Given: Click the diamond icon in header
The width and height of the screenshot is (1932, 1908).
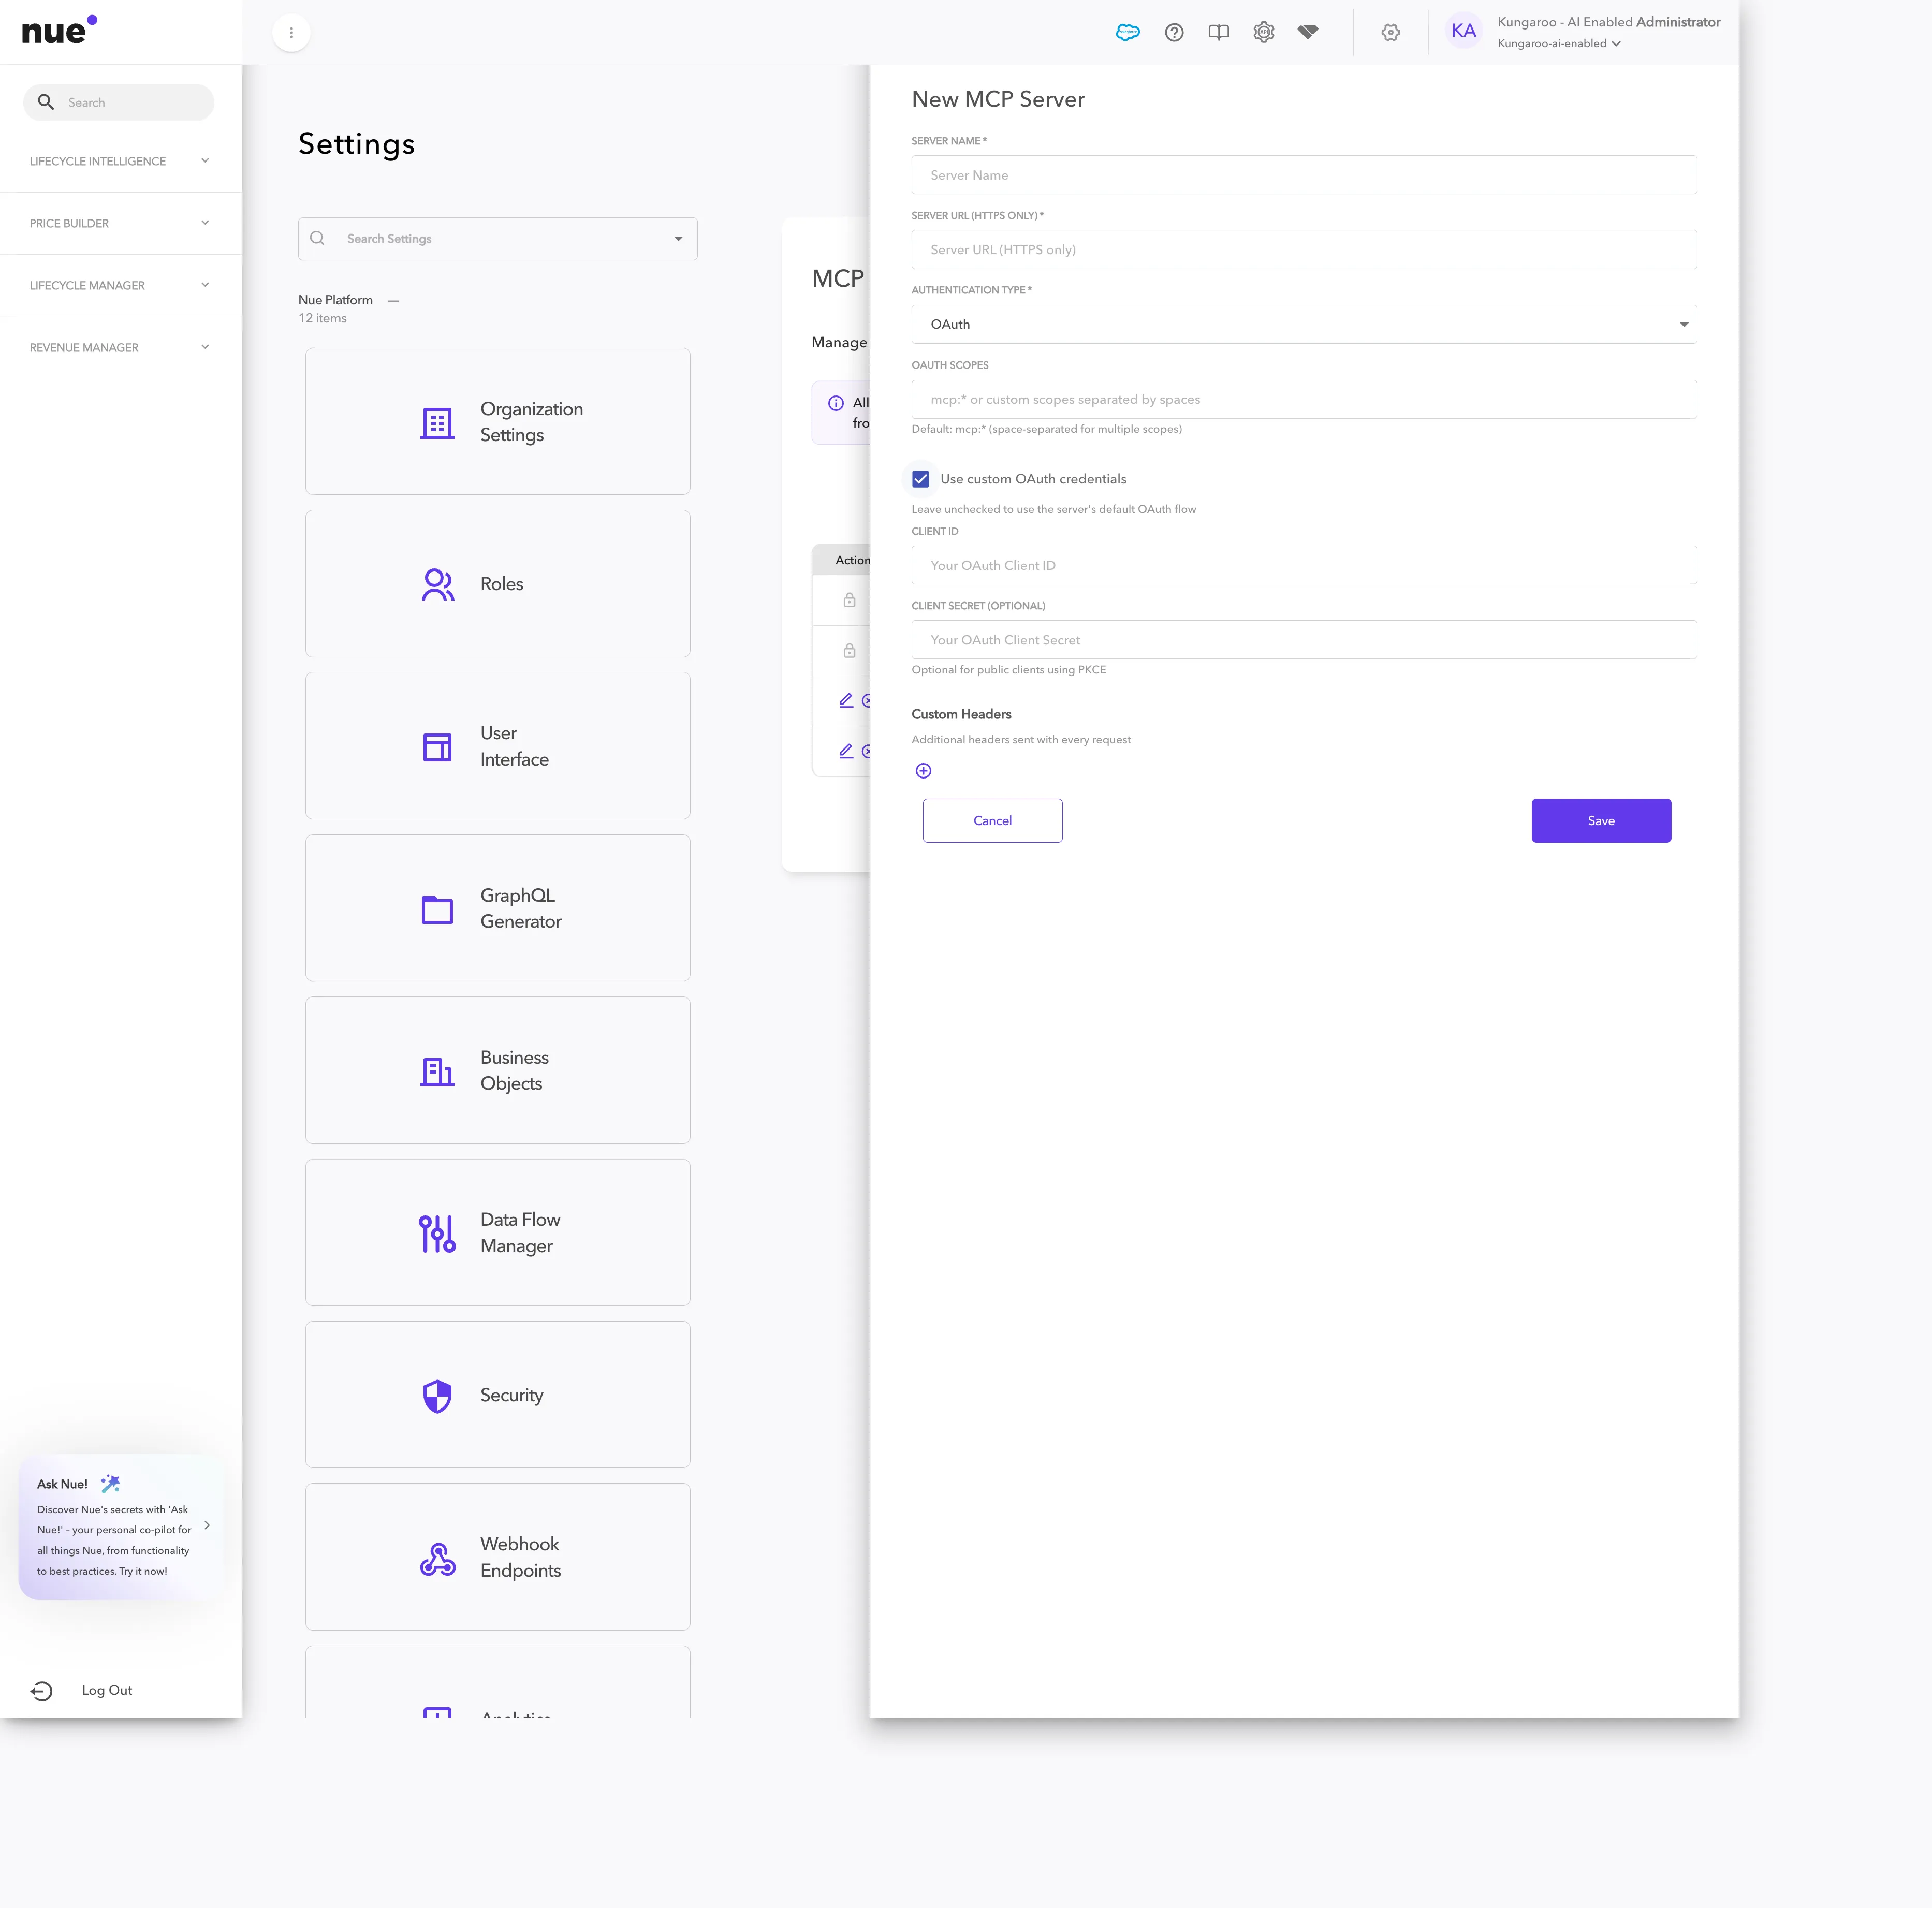Looking at the screenshot, I should (1307, 32).
